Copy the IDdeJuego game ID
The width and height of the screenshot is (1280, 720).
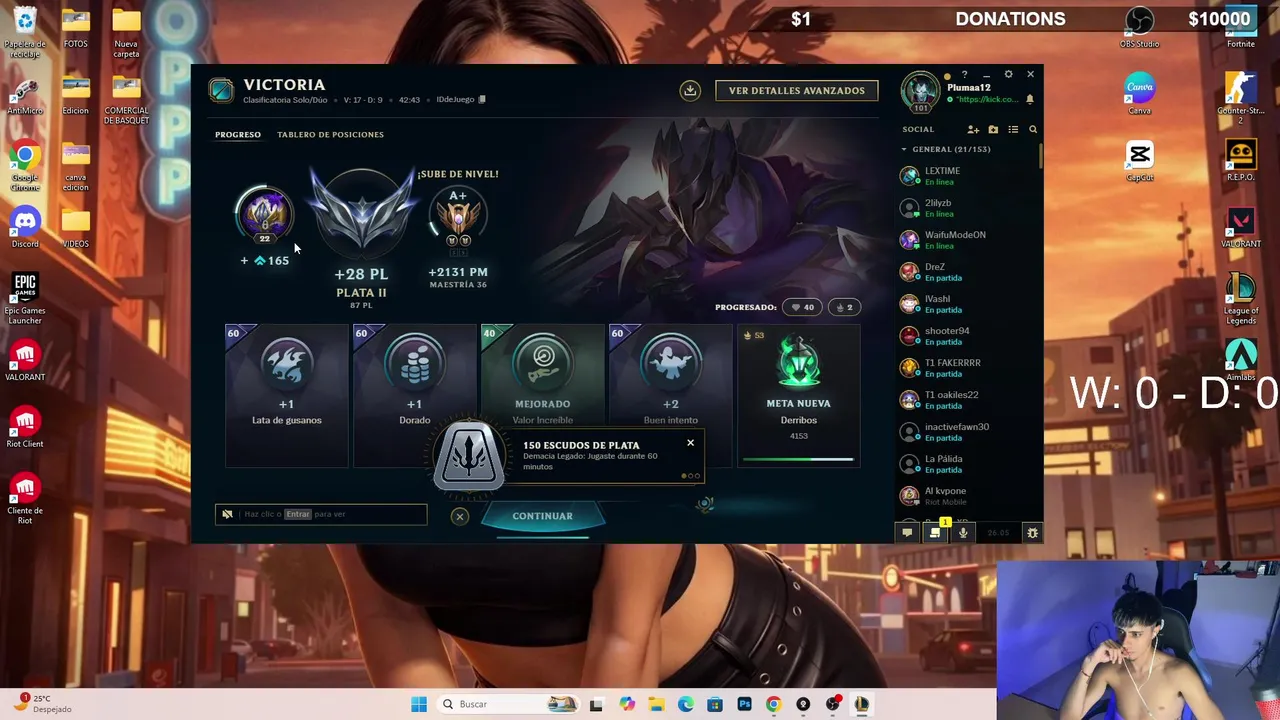(482, 99)
